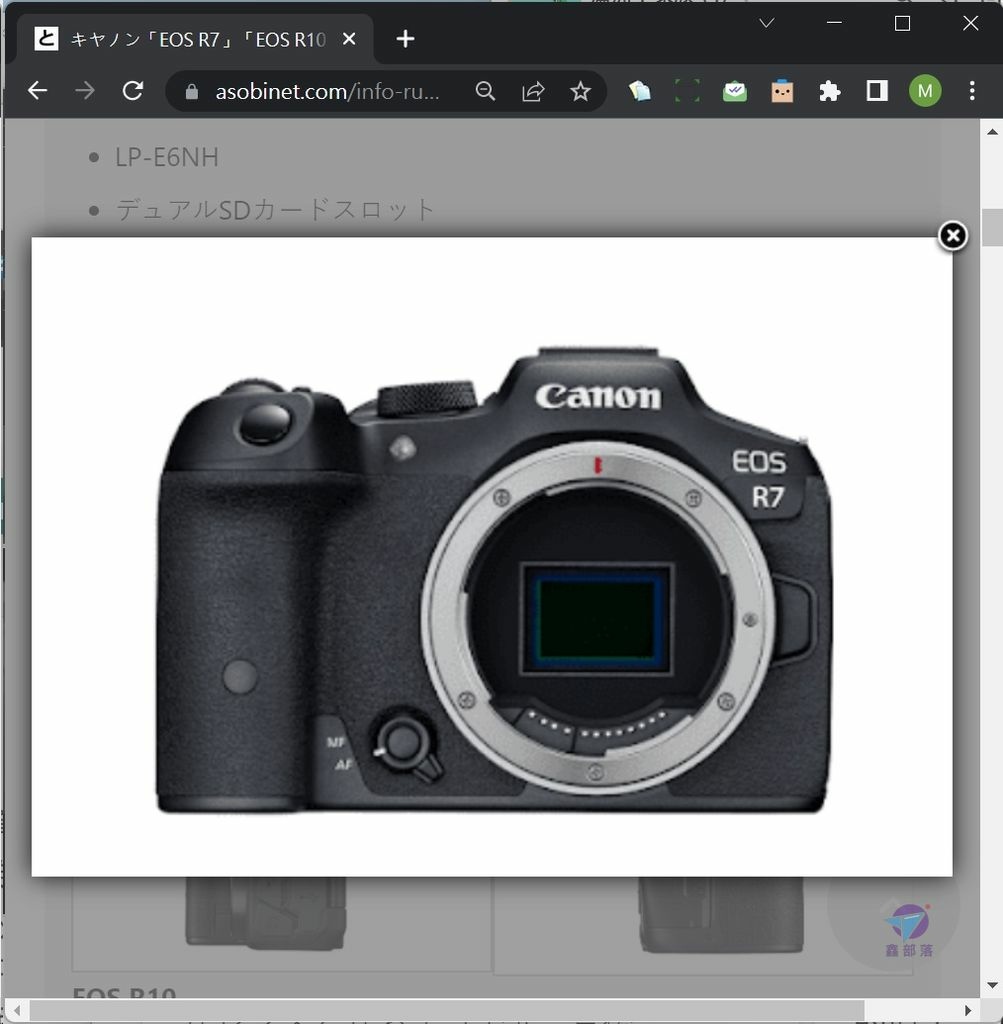Share this page
This screenshot has height=1024, width=1003.
pyautogui.click(x=533, y=91)
